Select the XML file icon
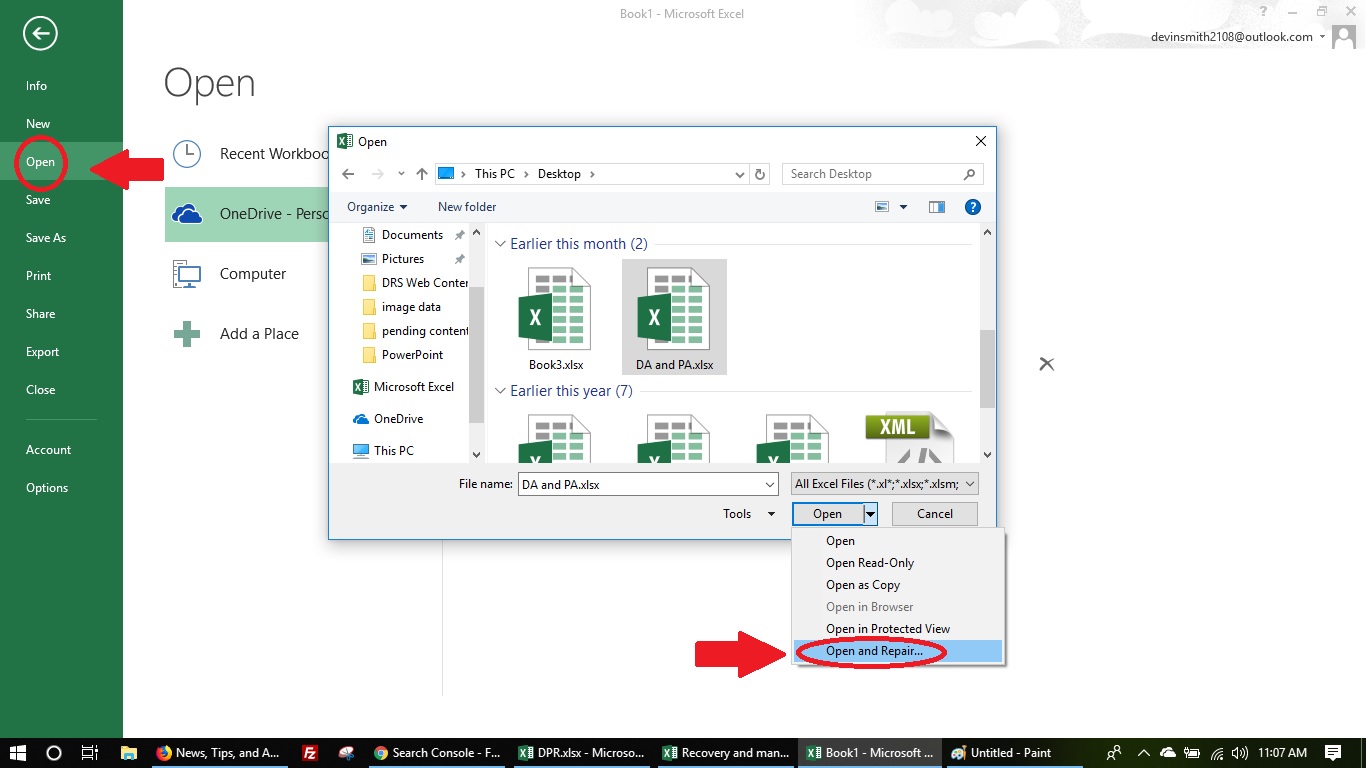 click(x=909, y=437)
